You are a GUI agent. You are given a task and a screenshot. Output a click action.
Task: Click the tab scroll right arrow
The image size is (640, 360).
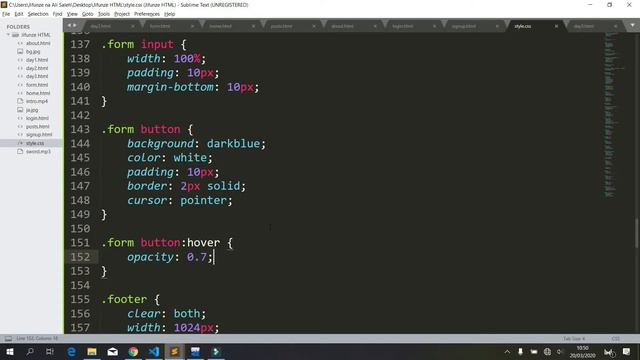click(75, 25)
